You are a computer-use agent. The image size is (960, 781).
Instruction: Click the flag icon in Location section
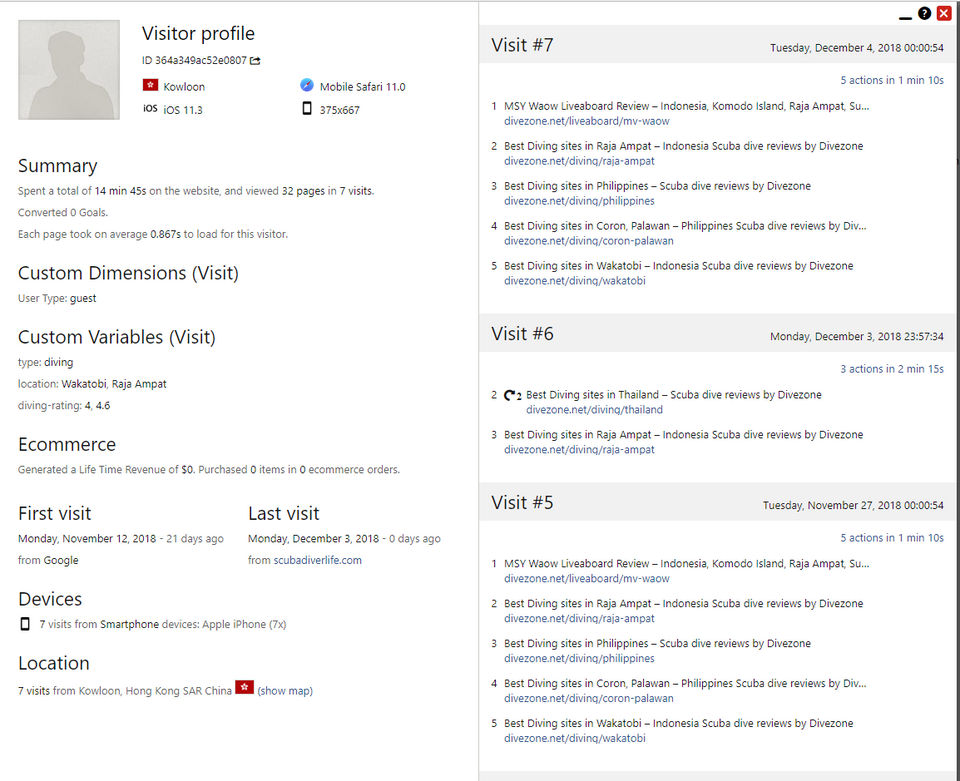click(x=244, y=688)
